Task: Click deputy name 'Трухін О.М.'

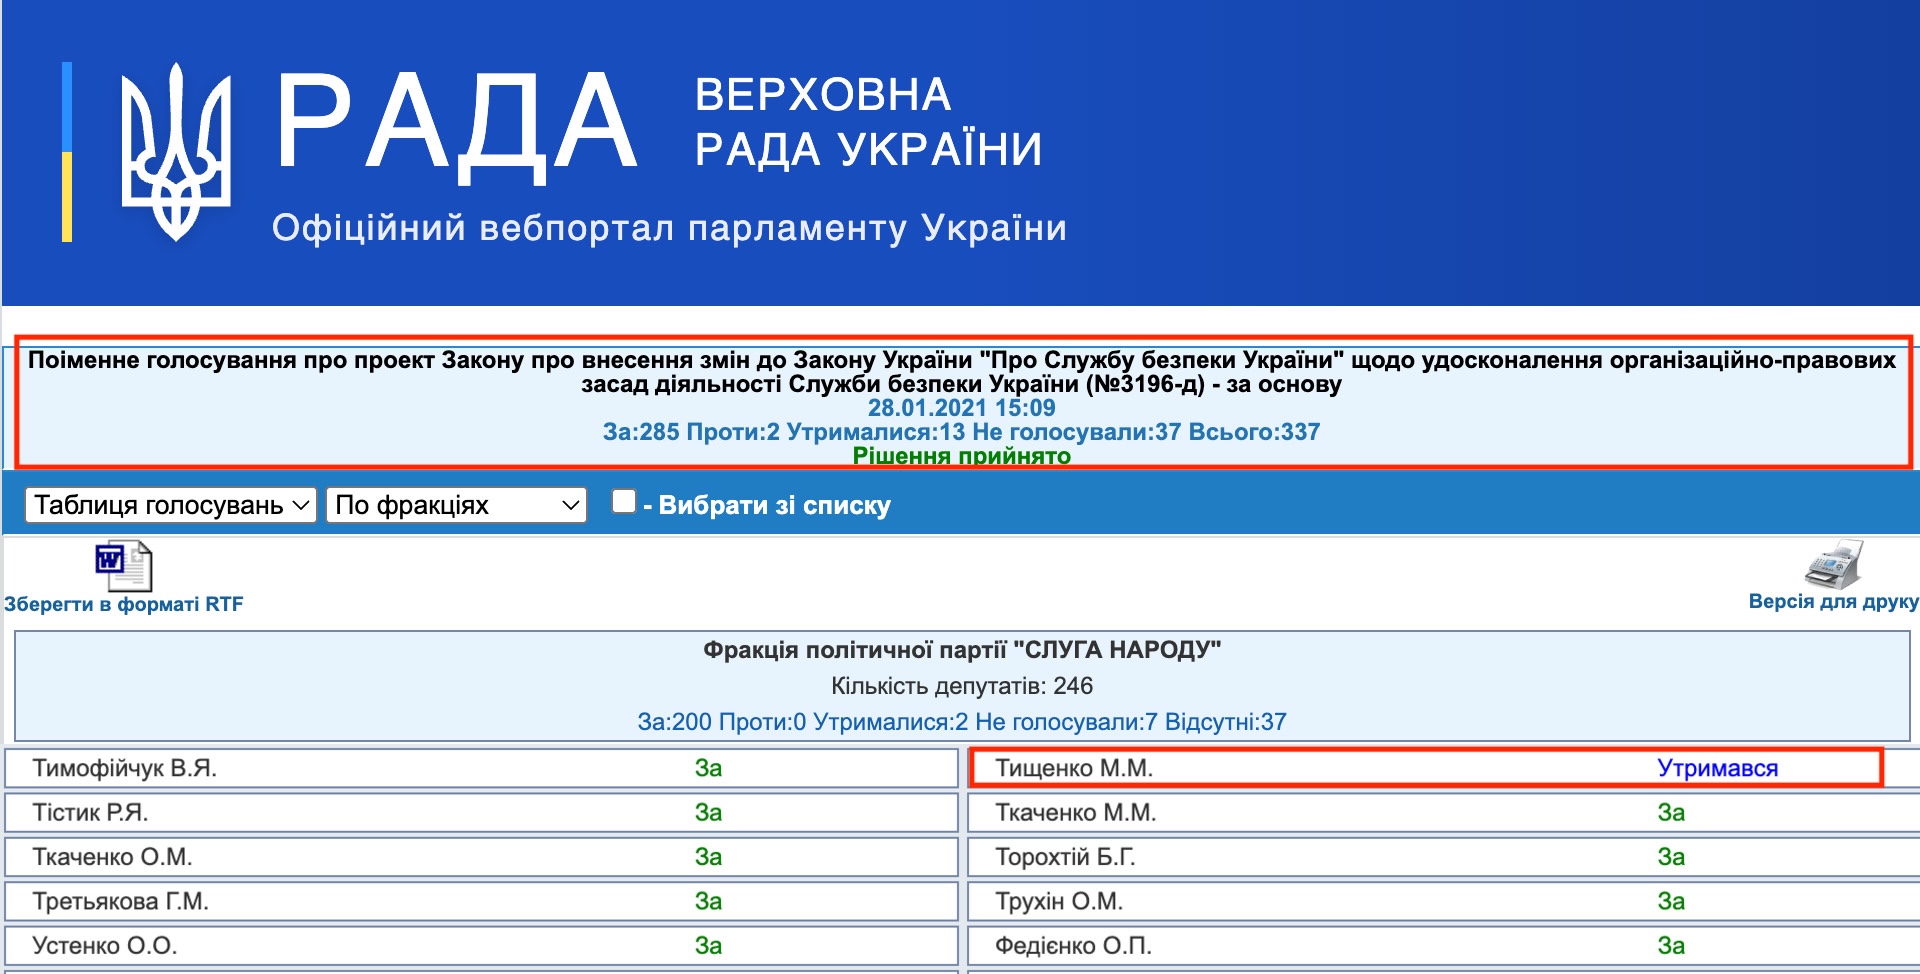Action: [1059, 901]
